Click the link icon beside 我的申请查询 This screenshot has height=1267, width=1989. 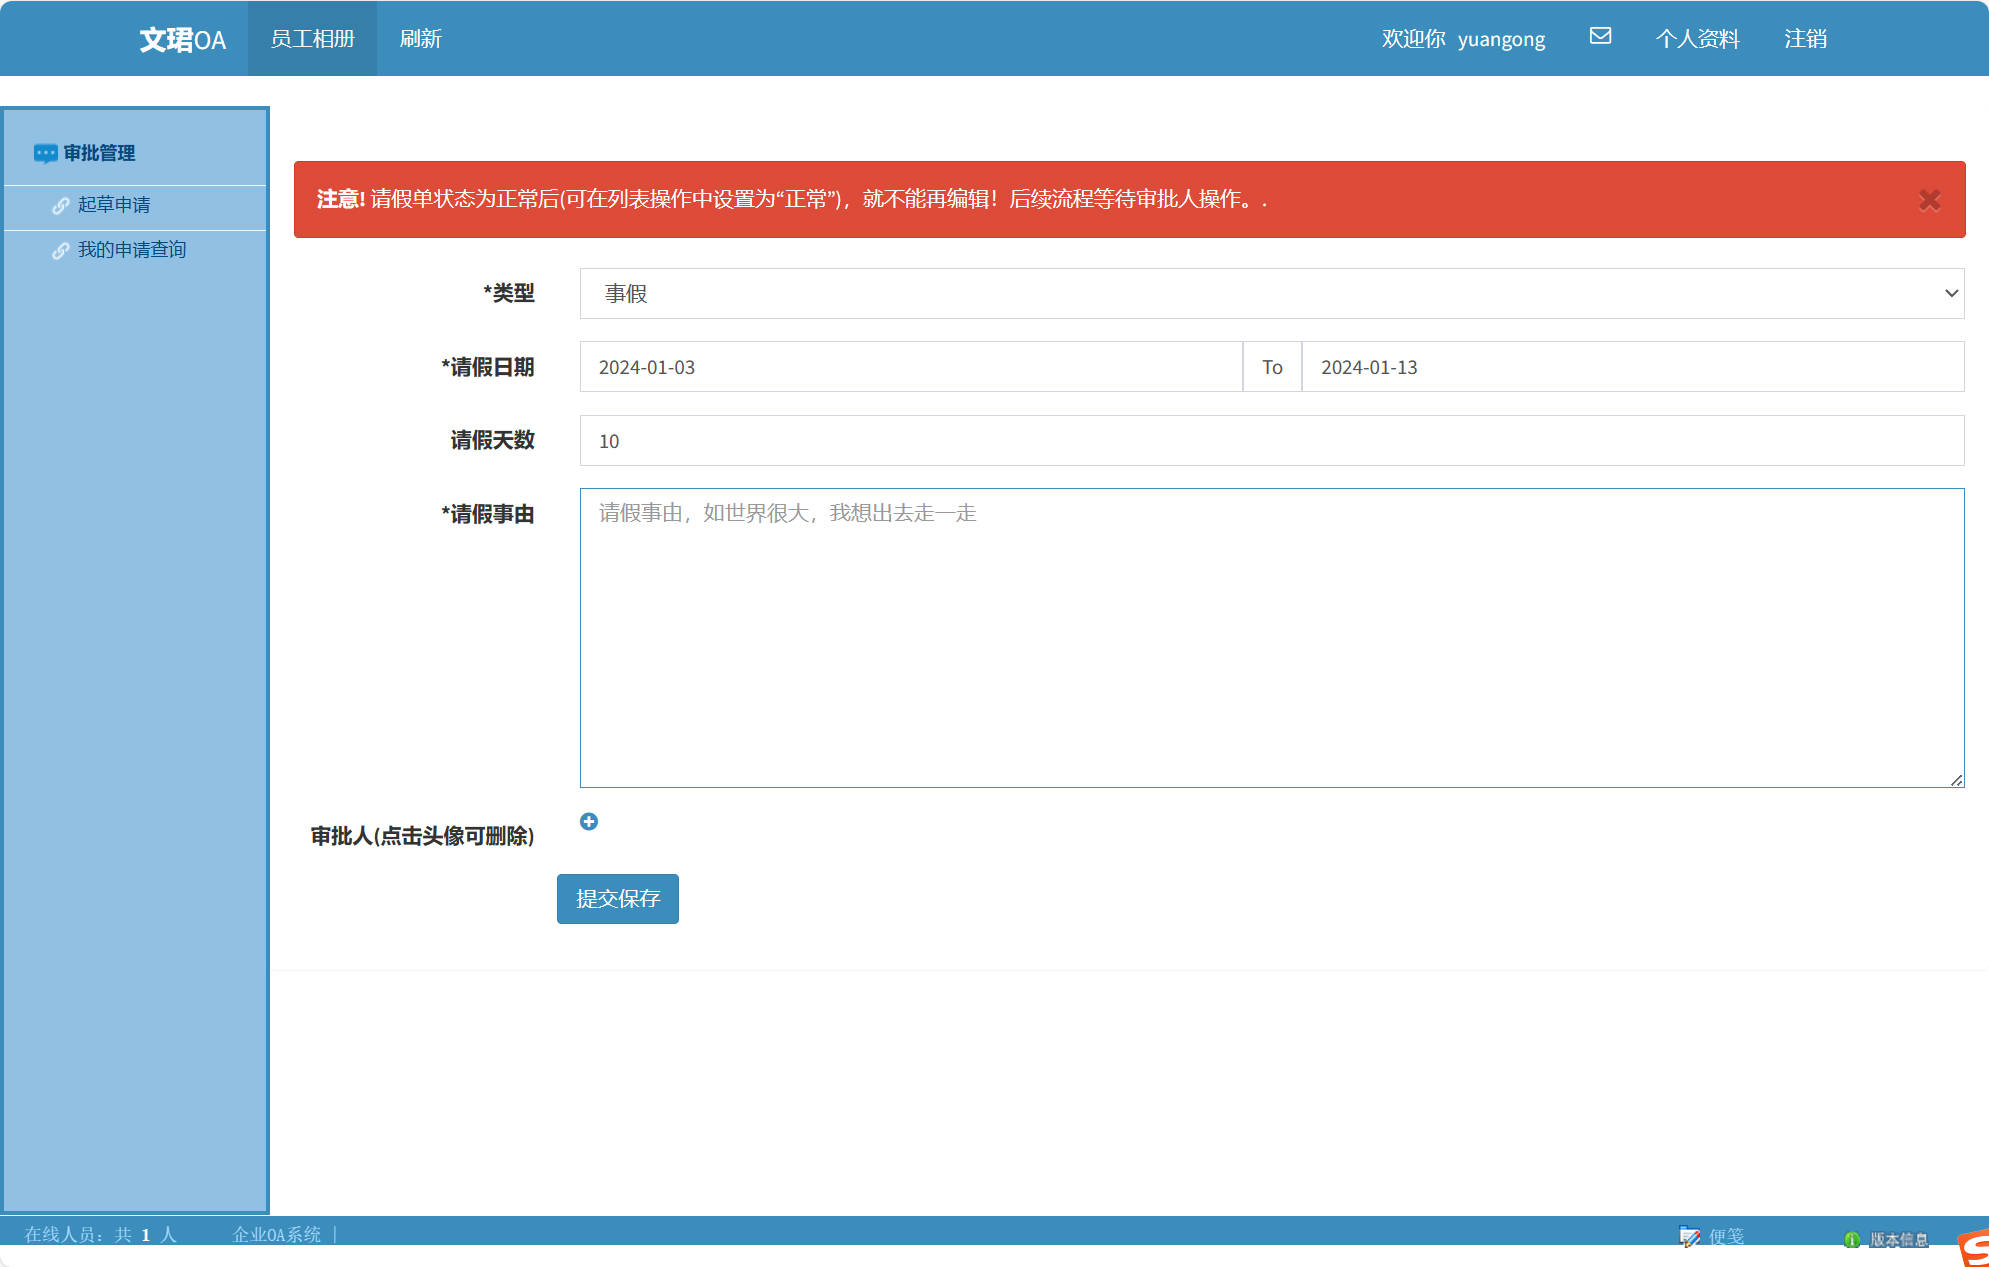61,250
